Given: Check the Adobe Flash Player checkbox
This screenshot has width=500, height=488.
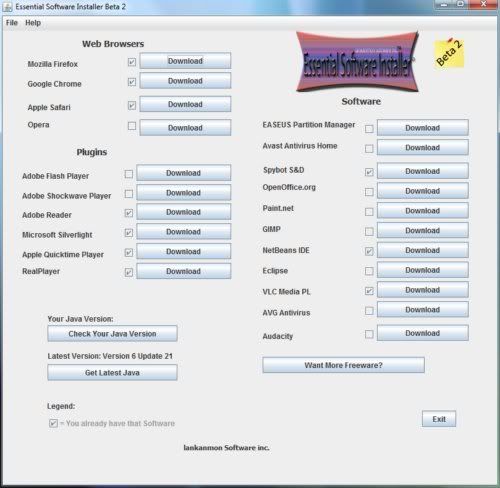Looking at the screenshot, I should pyautogui.click(x=129, y=174).
